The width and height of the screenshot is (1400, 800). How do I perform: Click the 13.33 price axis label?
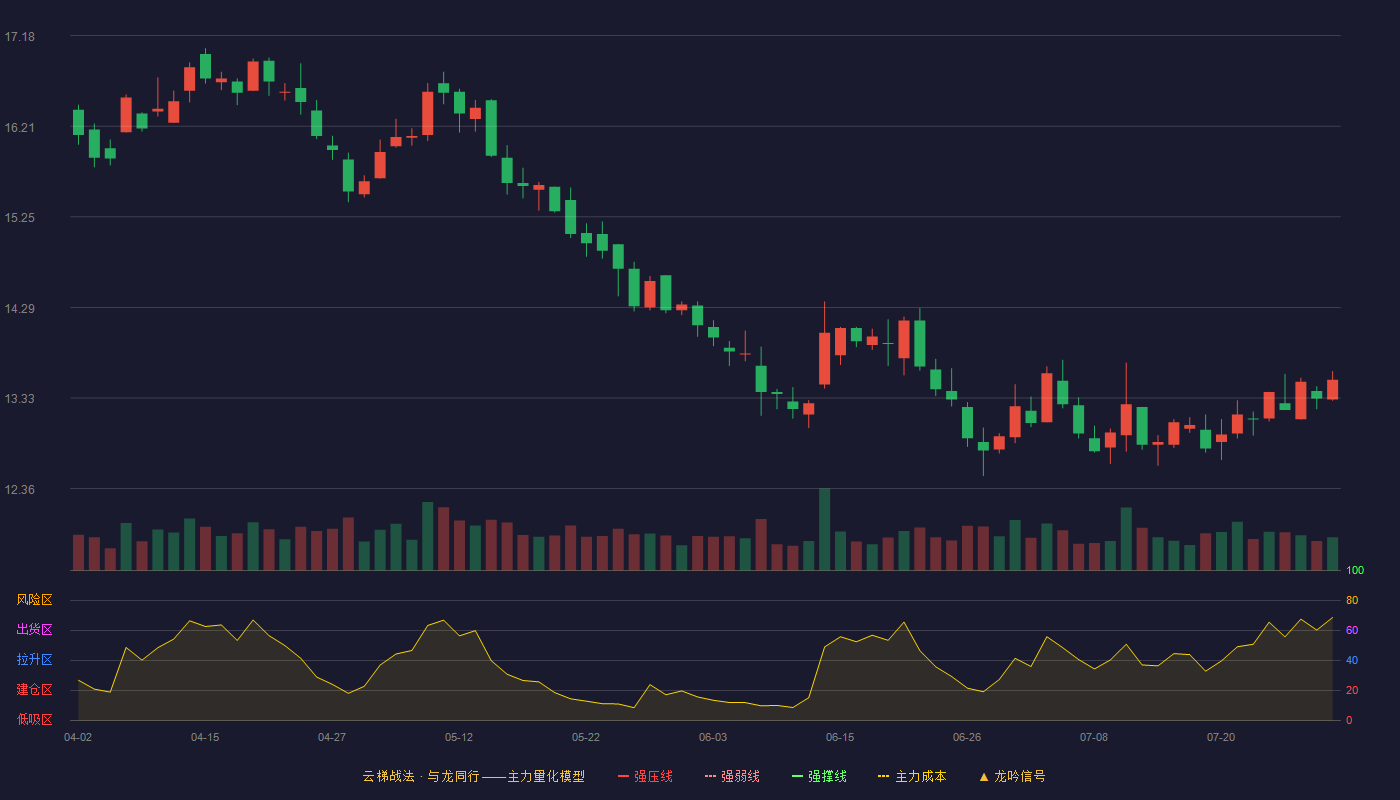click(20, 398)
